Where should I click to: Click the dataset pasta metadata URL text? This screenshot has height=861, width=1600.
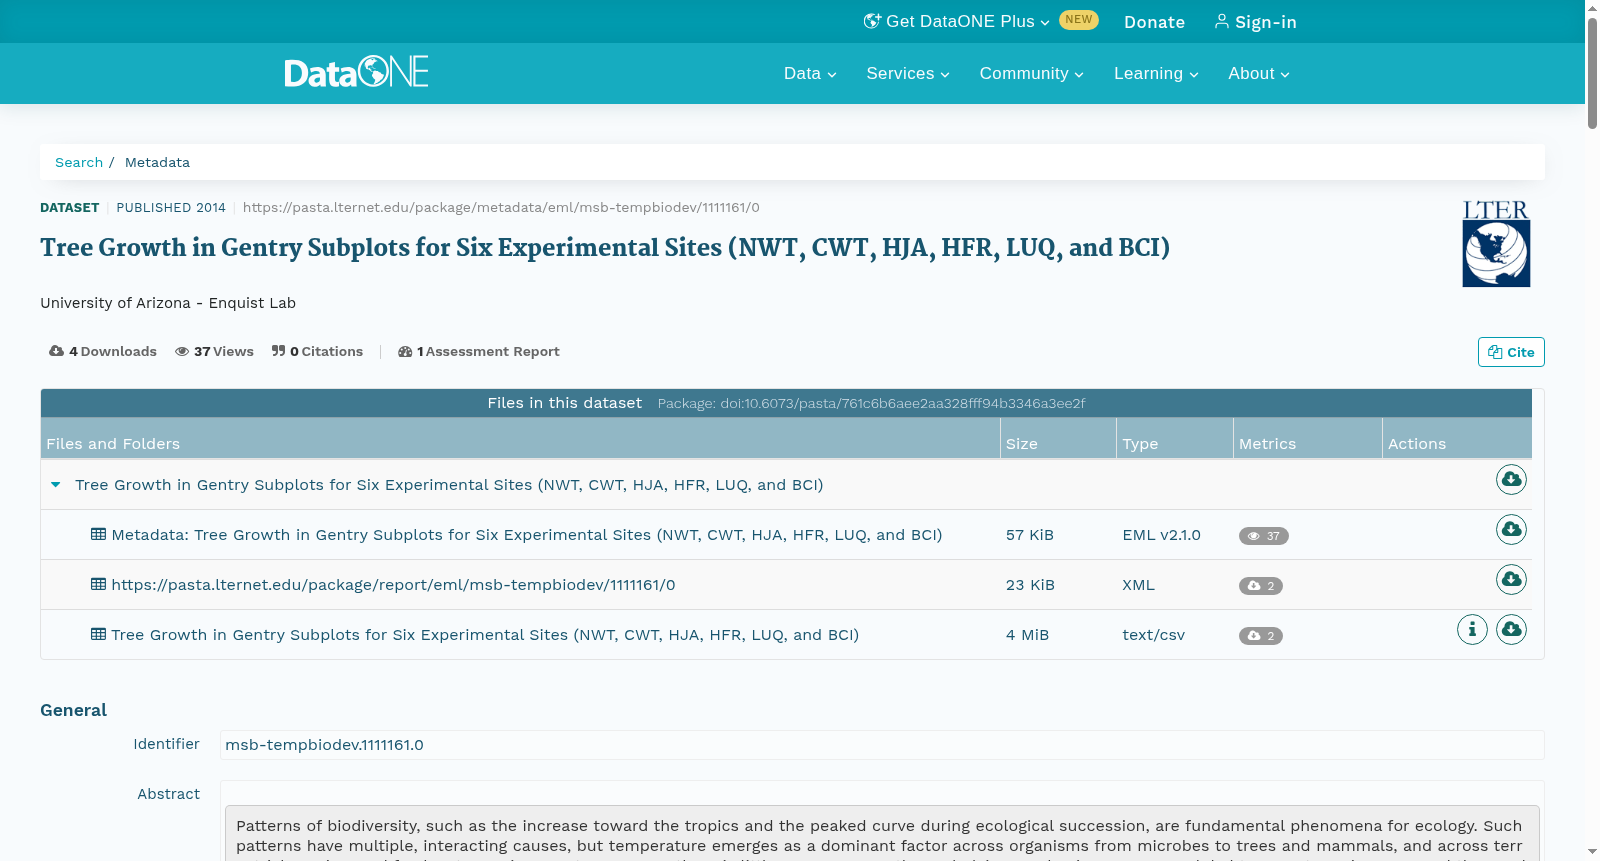(x=501, y=208)
